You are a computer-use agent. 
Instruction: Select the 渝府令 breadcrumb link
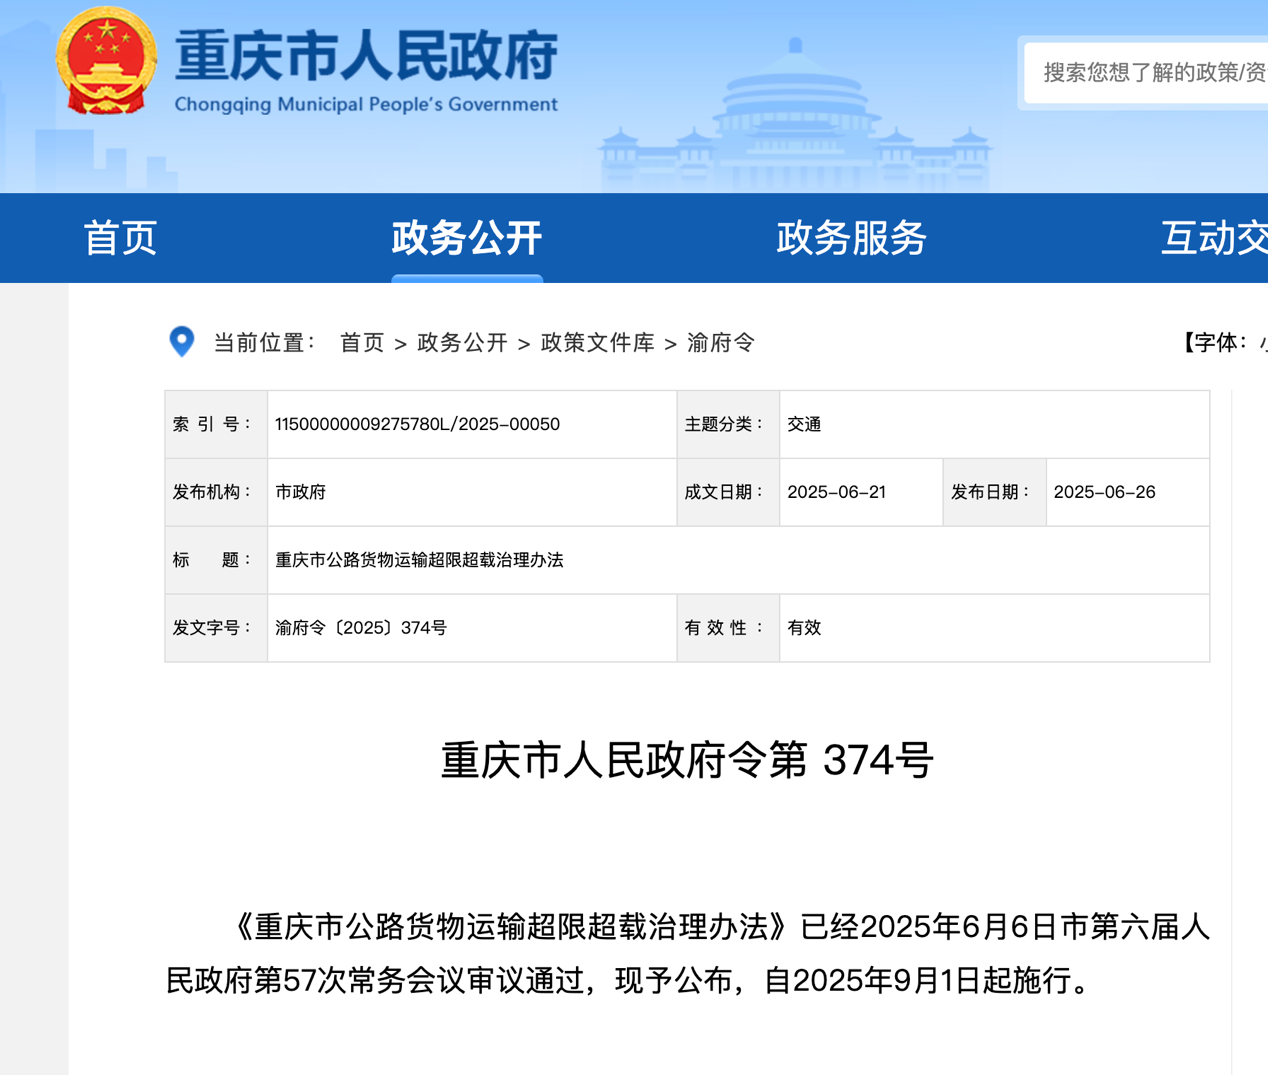point(720,343)
